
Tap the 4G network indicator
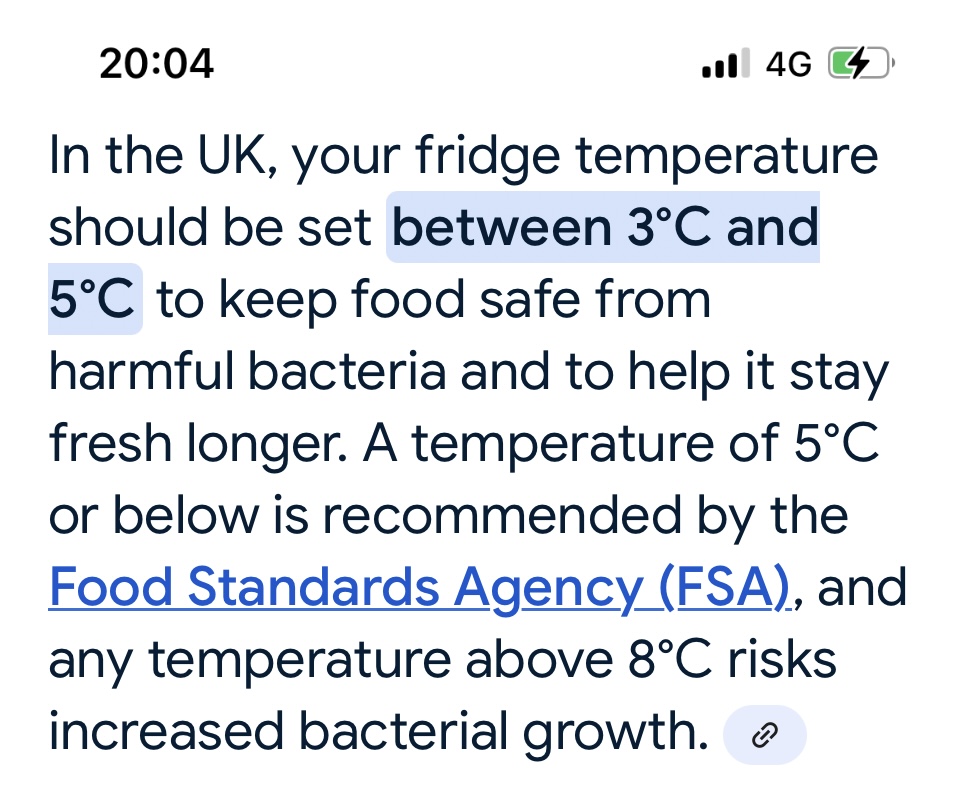click(789, 64)
